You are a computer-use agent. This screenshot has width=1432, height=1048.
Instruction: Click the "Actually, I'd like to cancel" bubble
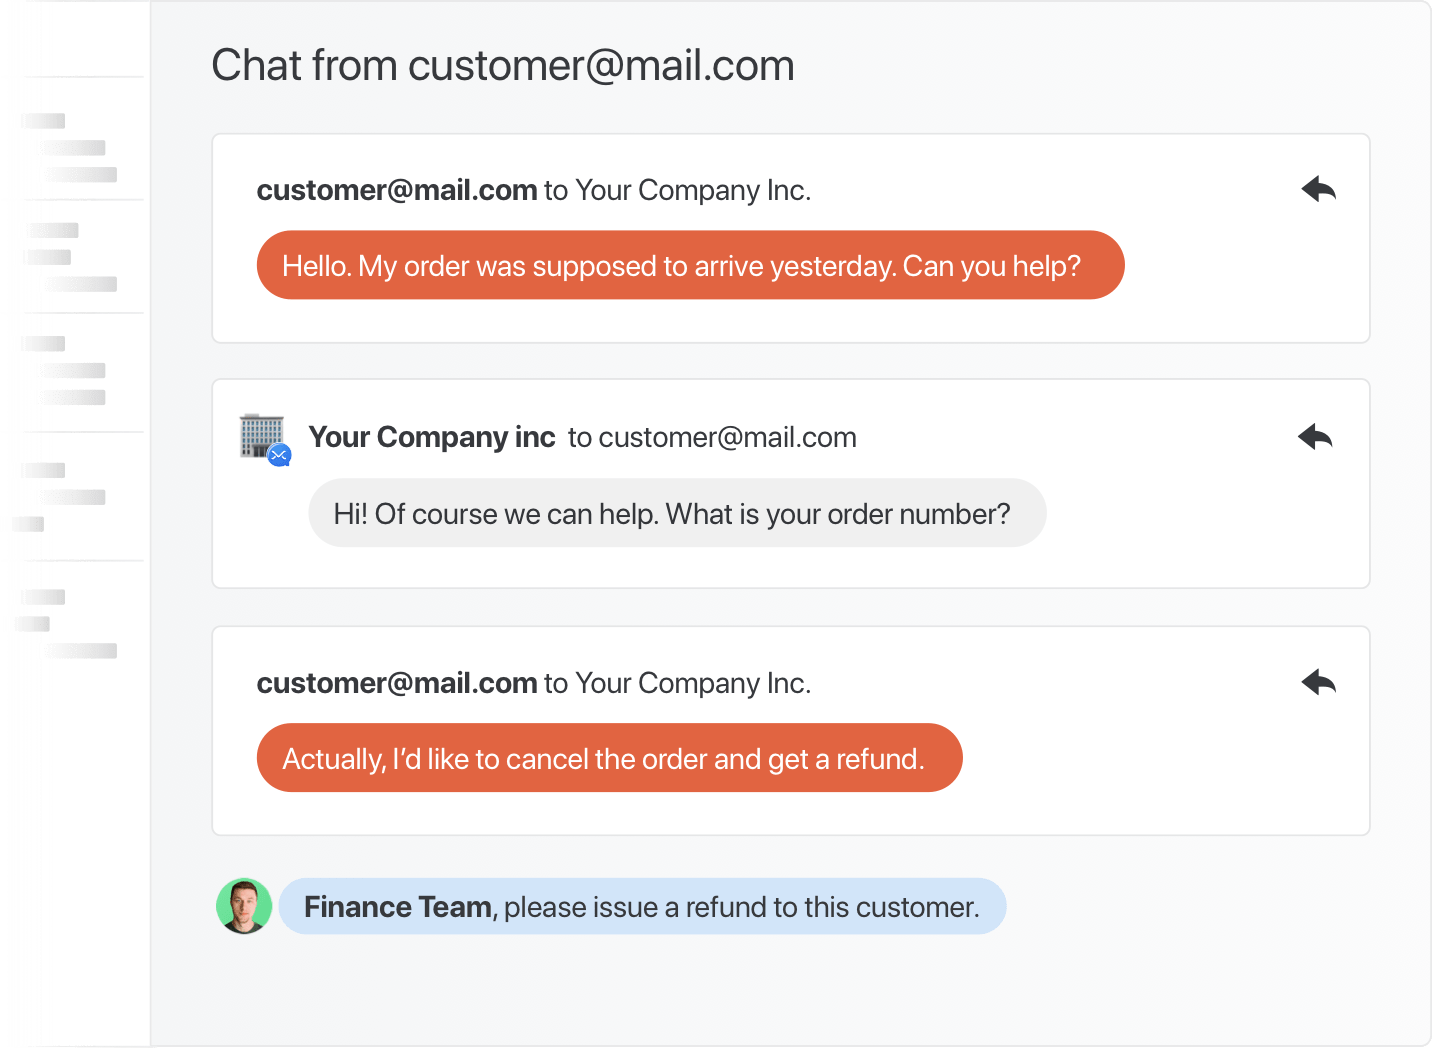click(x=609, y=759)
